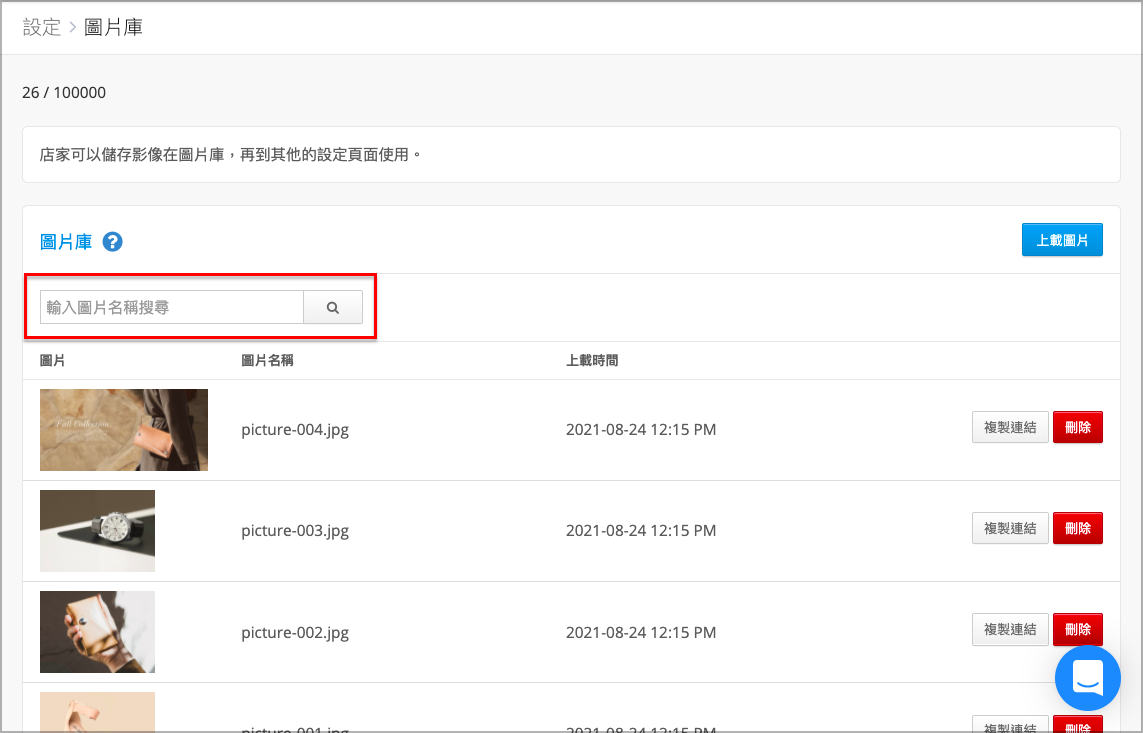
Task: Open the picture-004.jpg thumbnail
Action: tap(124, 430)
